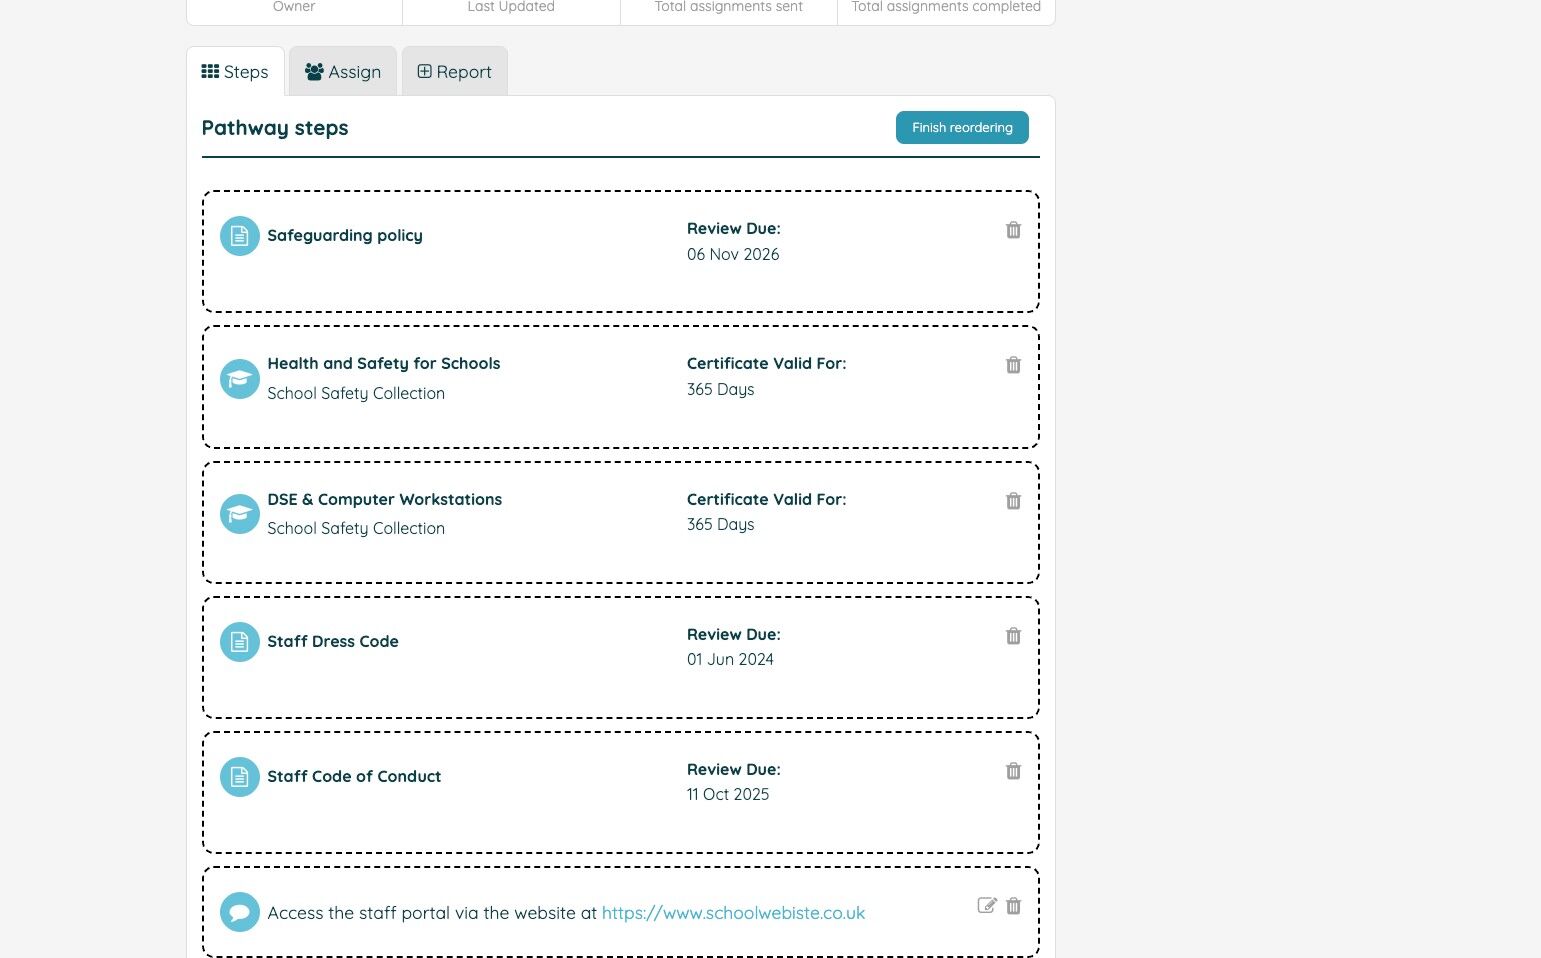Click DSE & Computer Workstations course icon
Screen dimensions: 1541x958
tap(240, 514)
